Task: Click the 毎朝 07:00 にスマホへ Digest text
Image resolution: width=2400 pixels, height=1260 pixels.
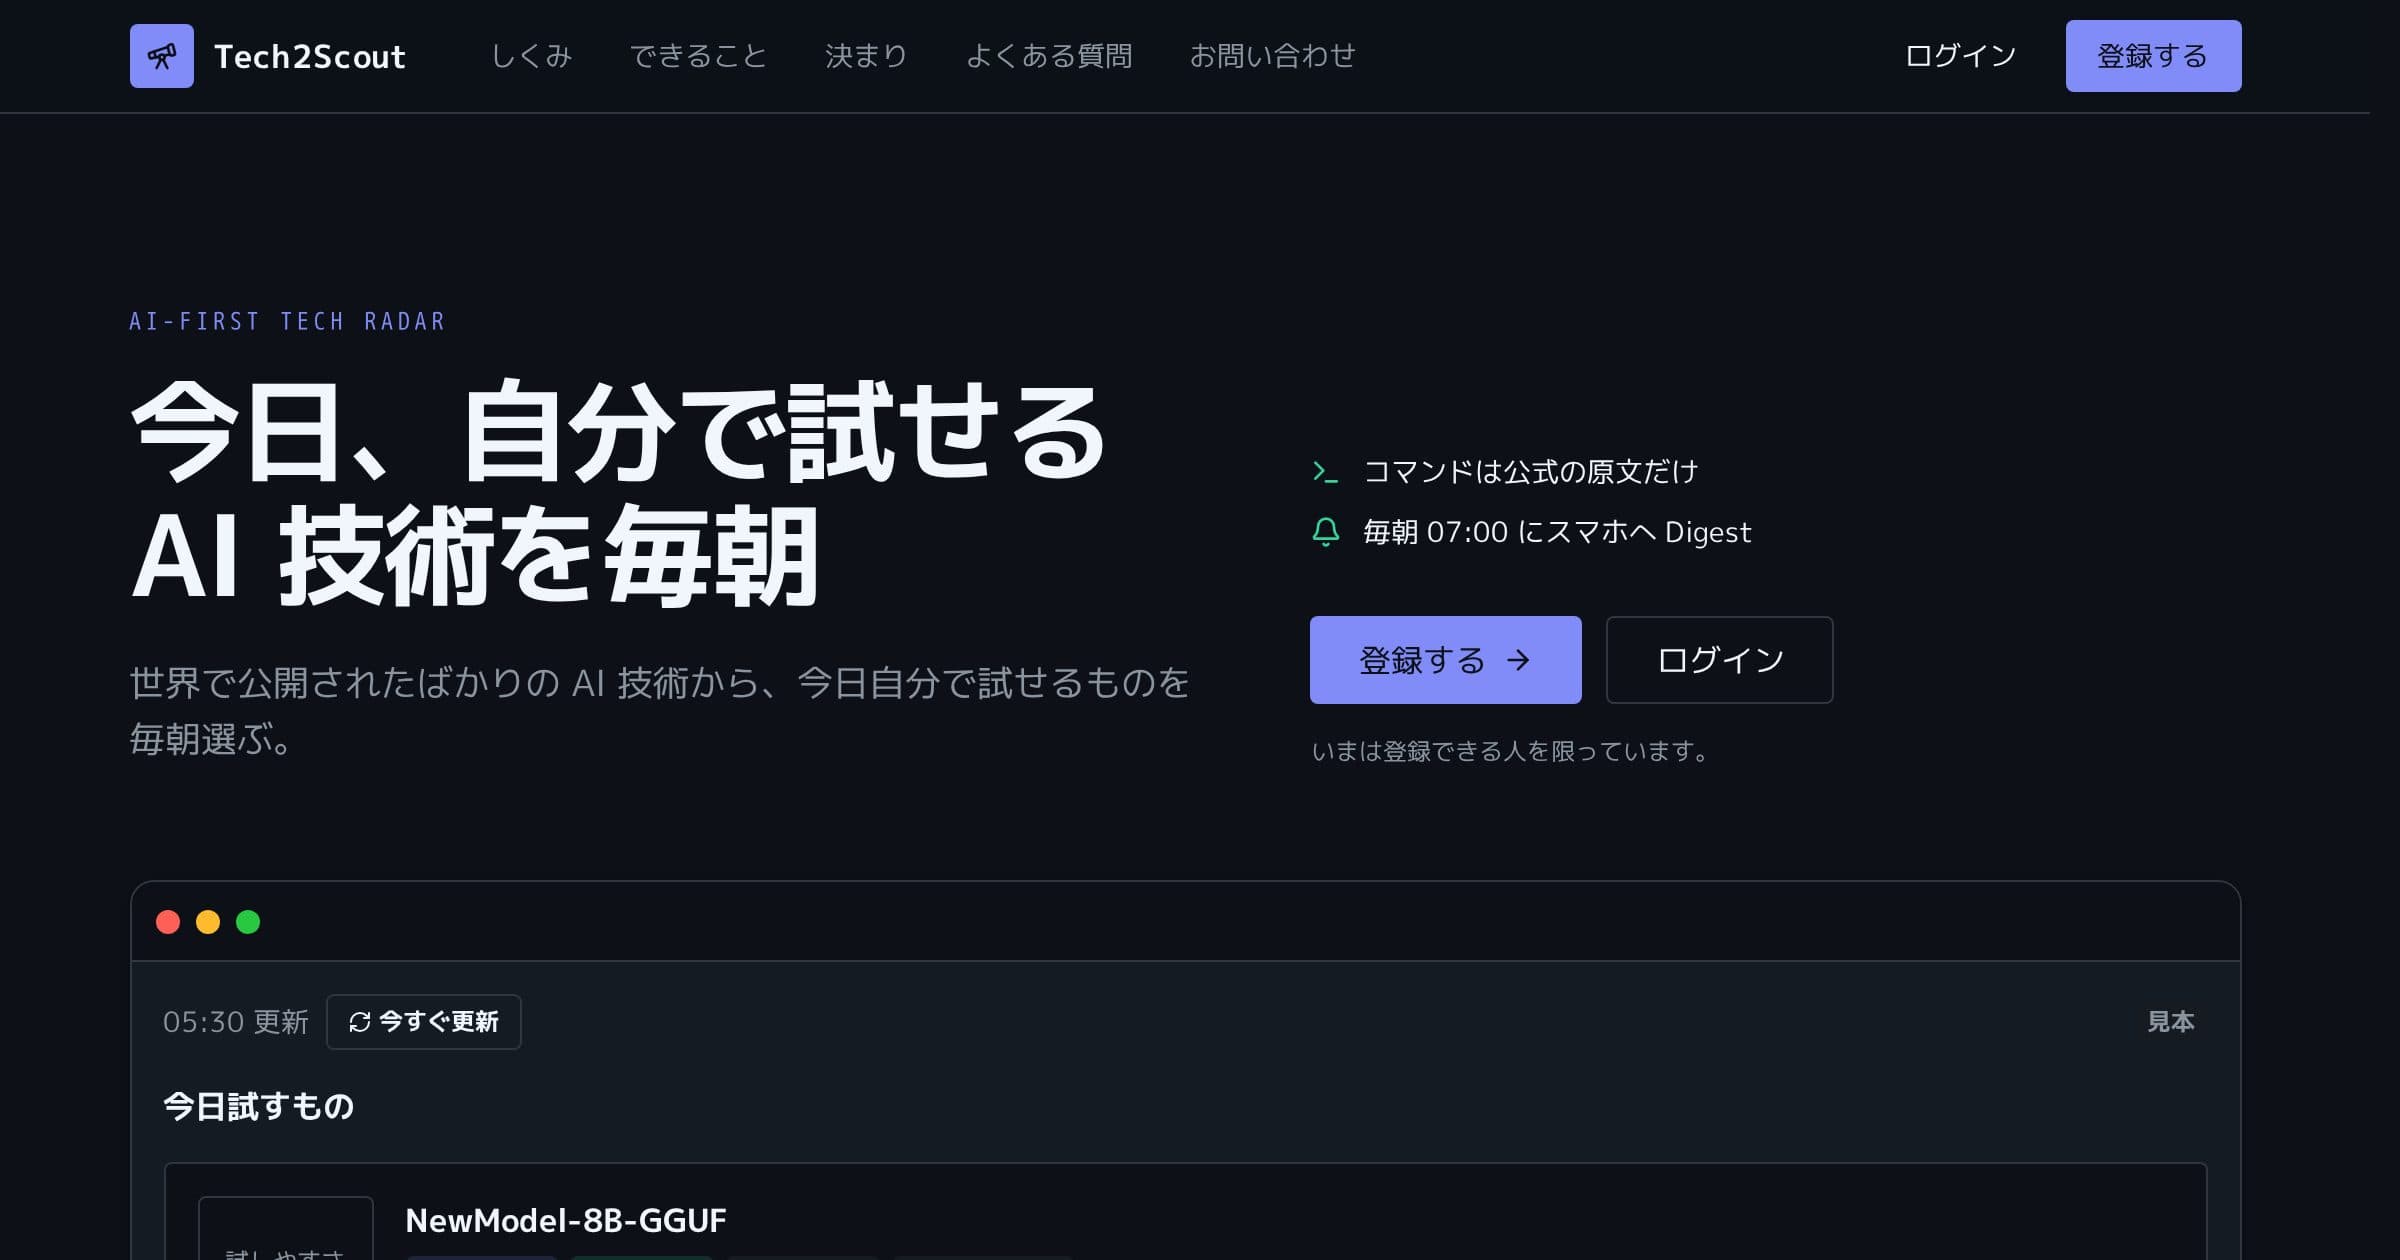Action: (x=1557, y=532)
